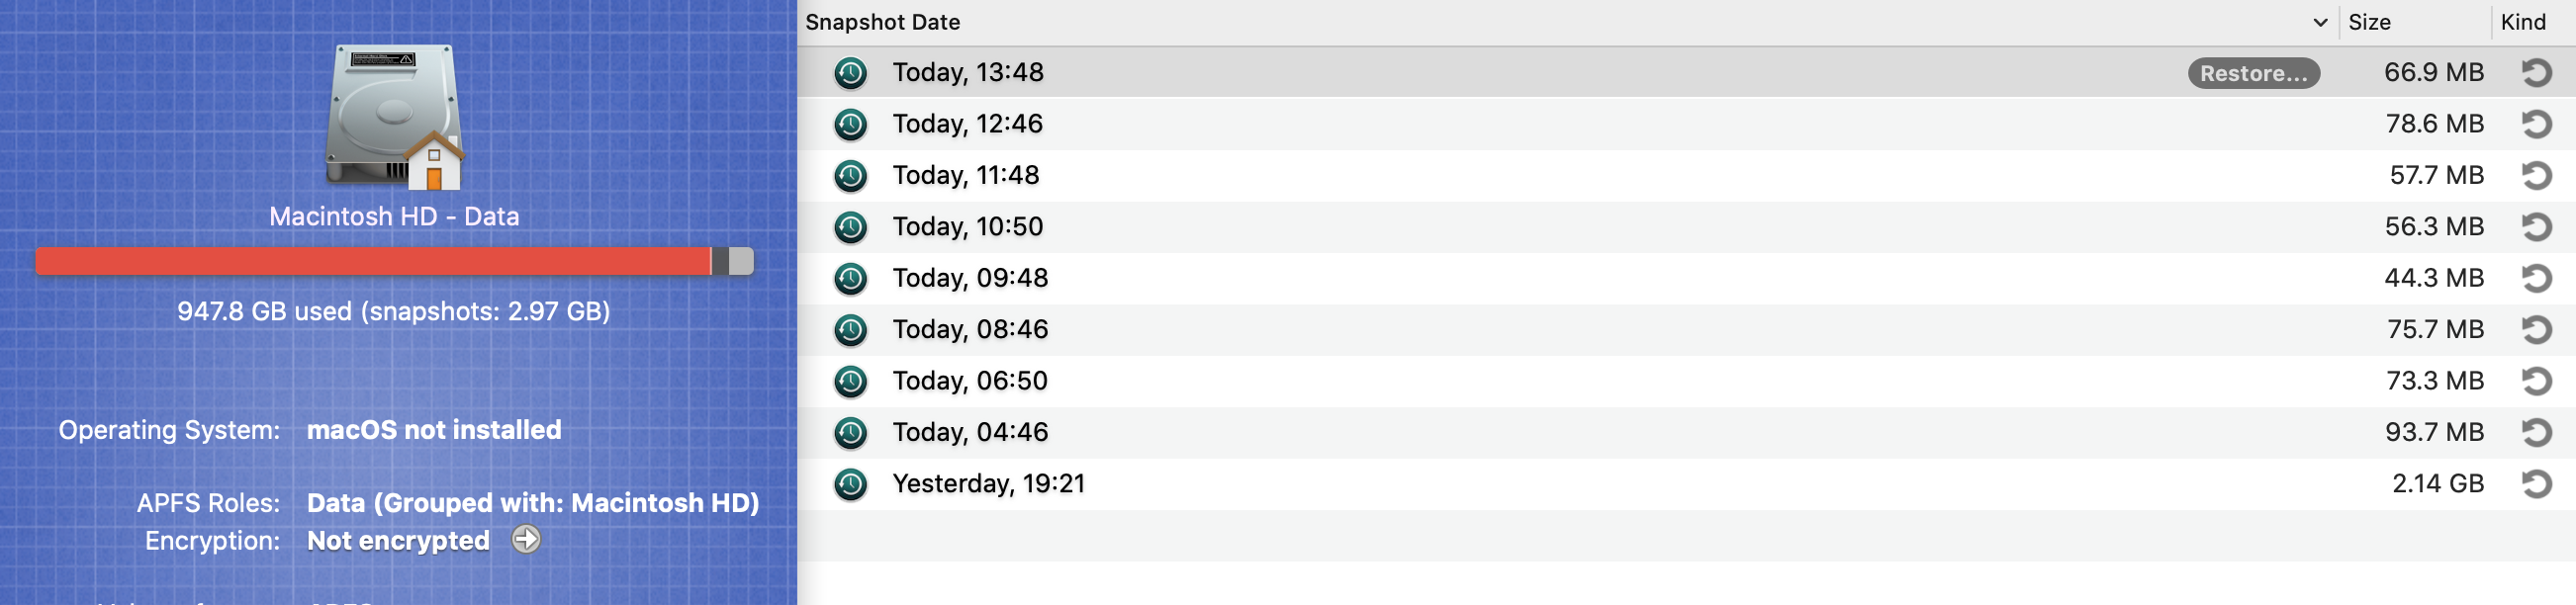Open the Snapshot Date sort chevron
The image size is (2576, 605).
[2320, 22]
